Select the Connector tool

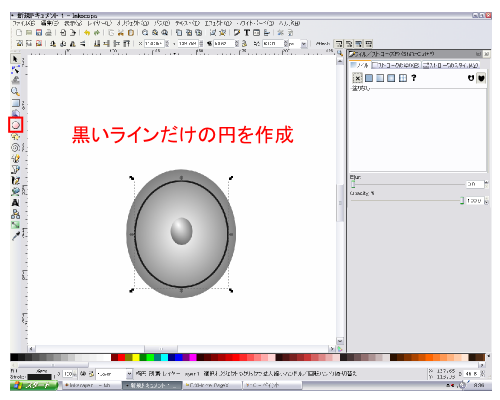coord(15,214)
